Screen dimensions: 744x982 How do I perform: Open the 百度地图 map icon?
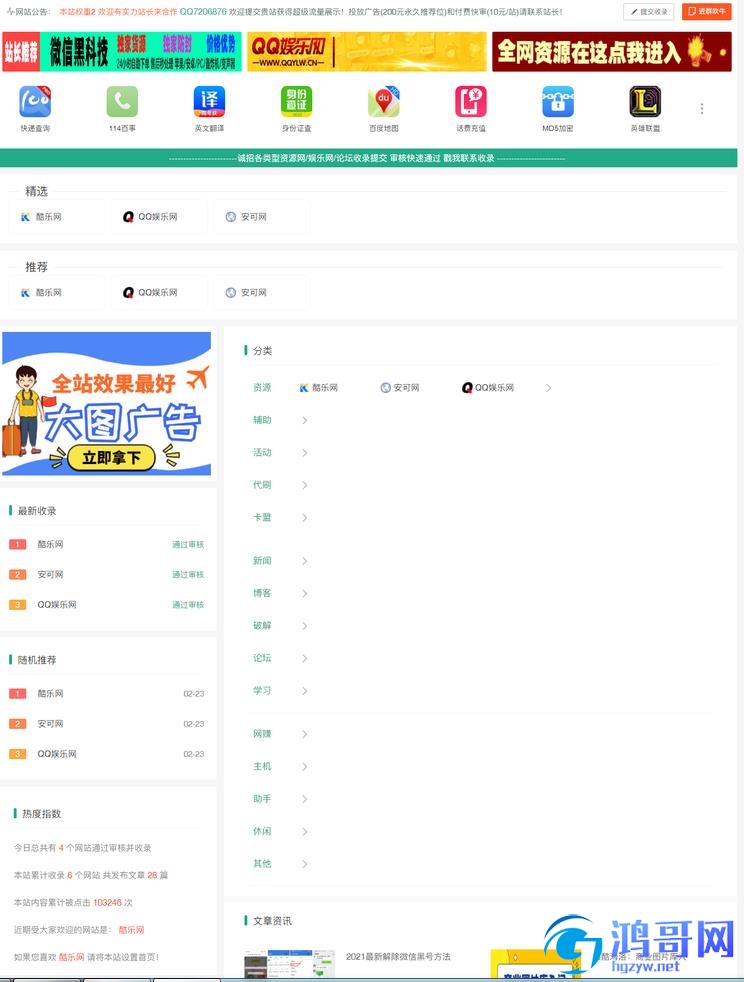(383, 101)
